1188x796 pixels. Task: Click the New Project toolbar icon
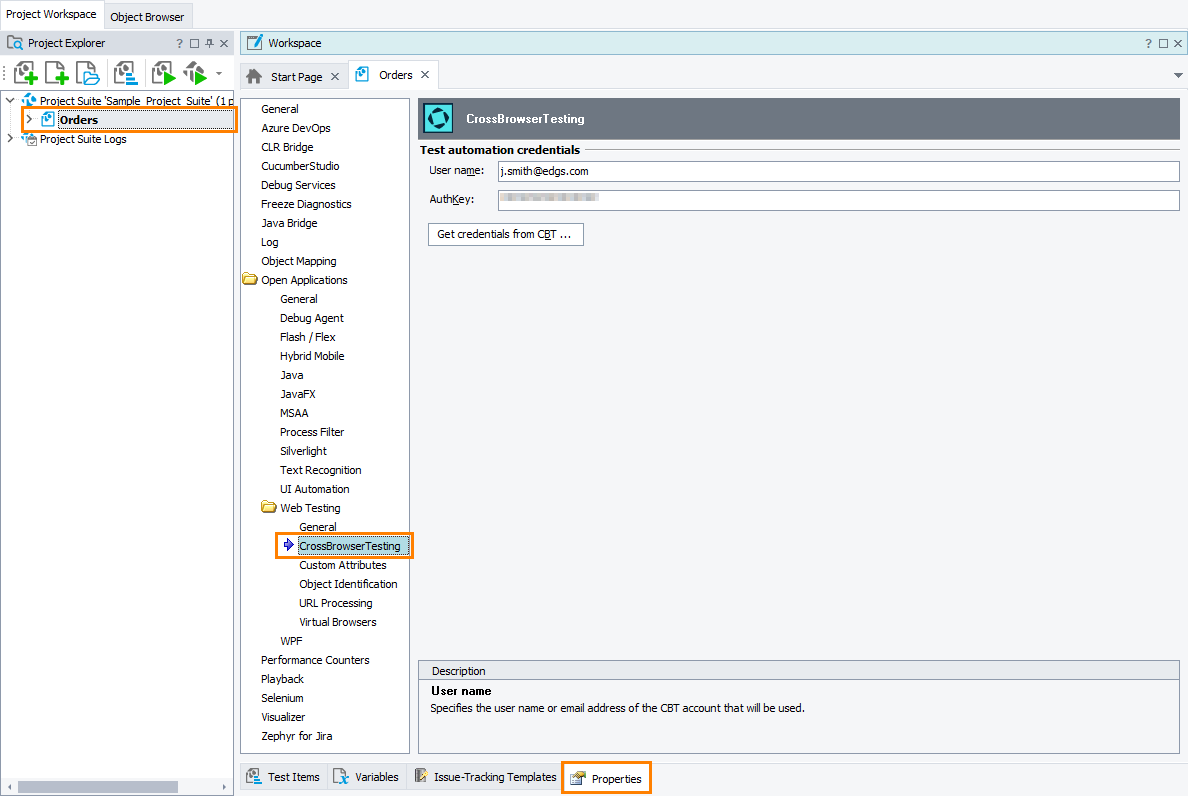click(25, 73)
